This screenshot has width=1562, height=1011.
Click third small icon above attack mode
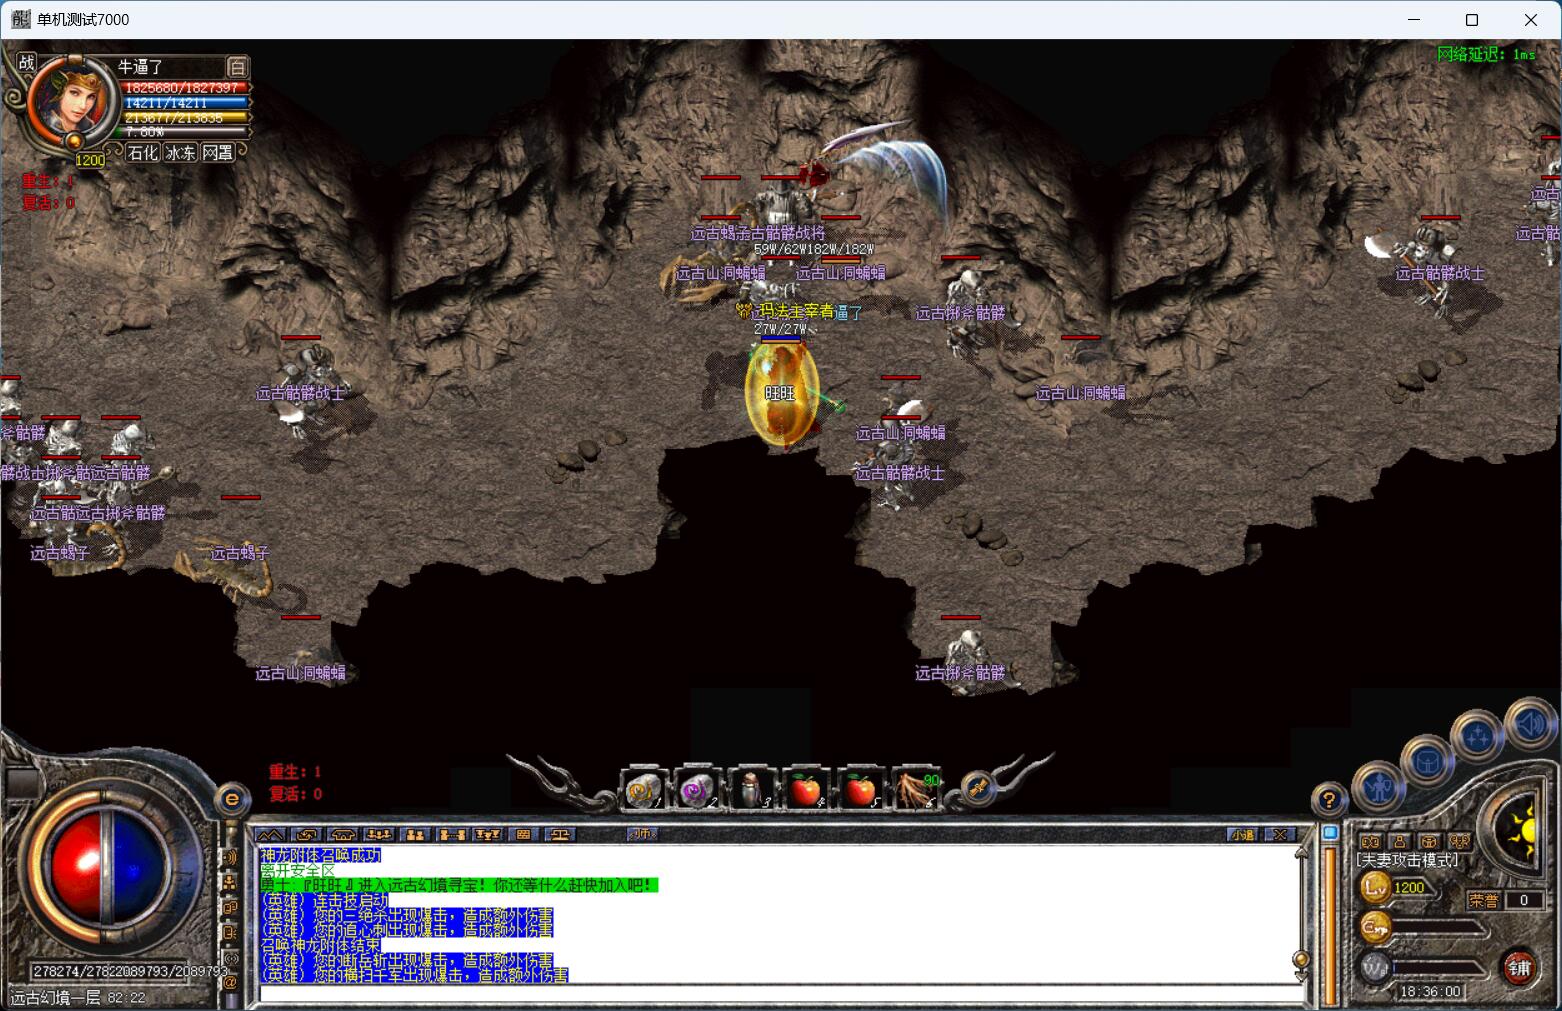pos(1430,842)
